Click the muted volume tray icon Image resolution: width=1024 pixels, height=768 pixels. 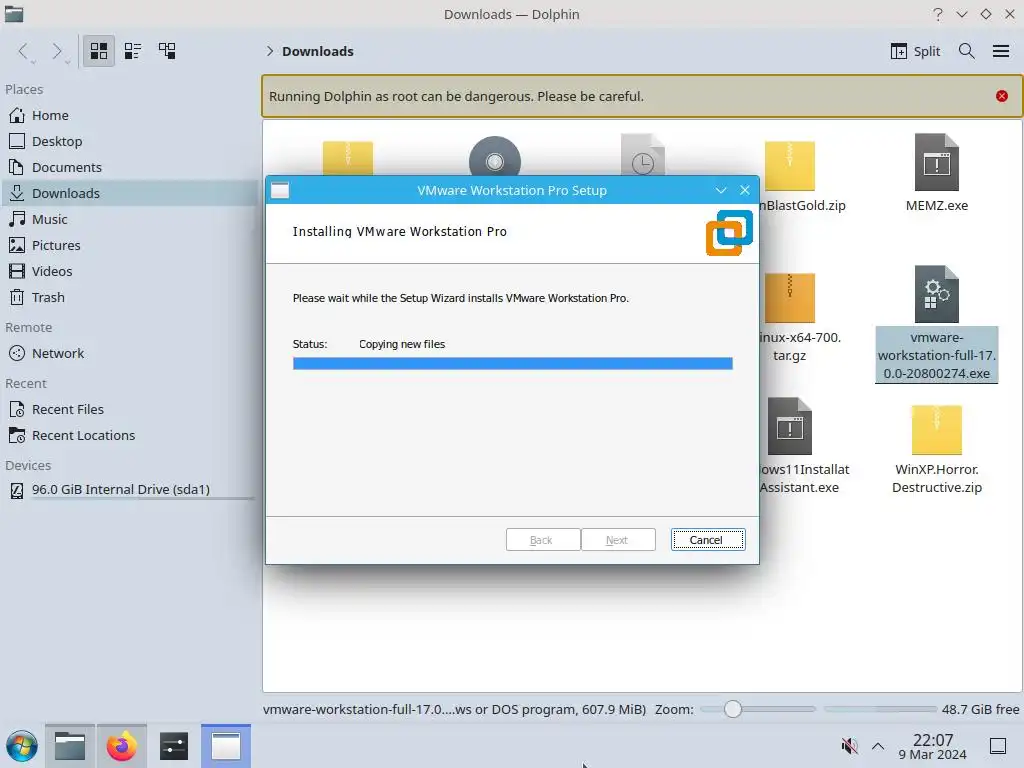point(849,746)
